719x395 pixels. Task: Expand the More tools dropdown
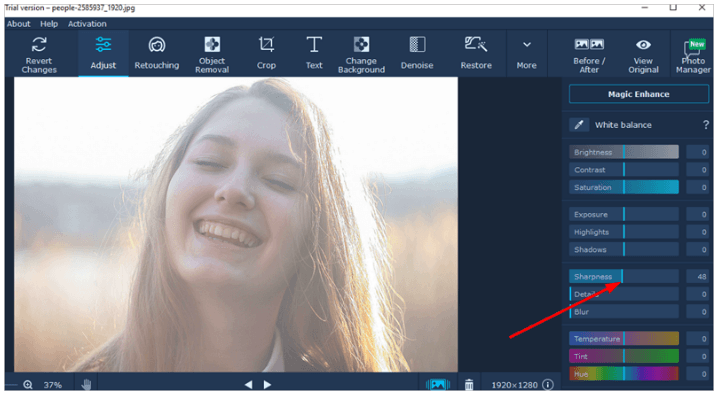click(x=526, y=54)
